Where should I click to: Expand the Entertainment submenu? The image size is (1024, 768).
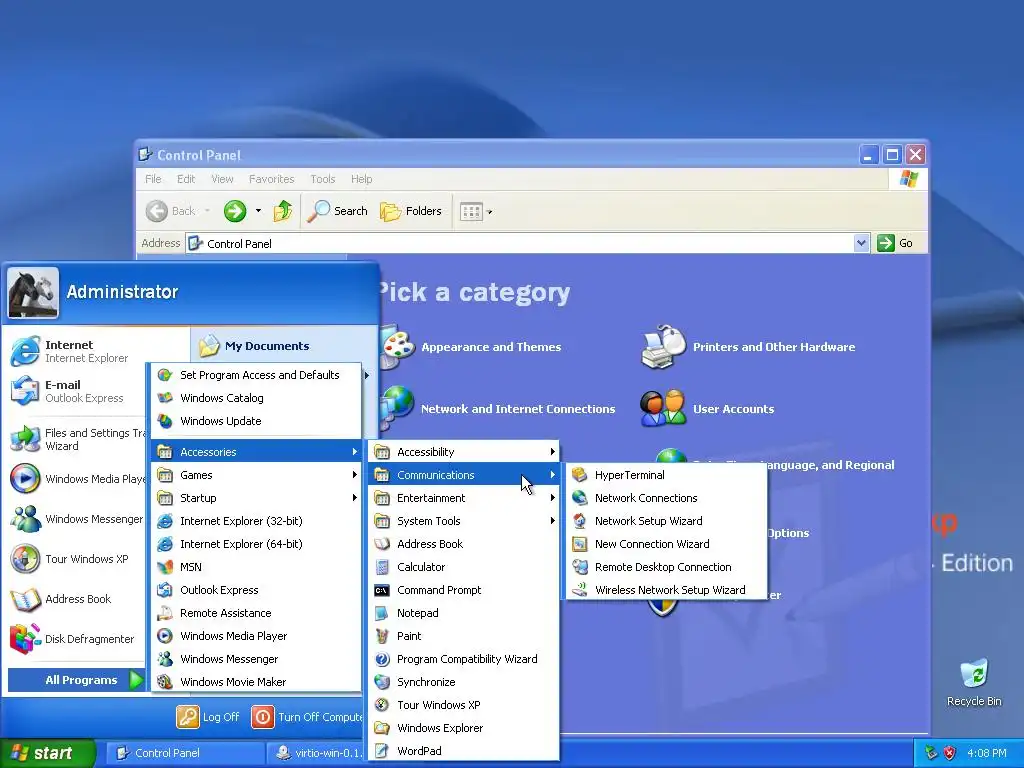coord(464,498)
